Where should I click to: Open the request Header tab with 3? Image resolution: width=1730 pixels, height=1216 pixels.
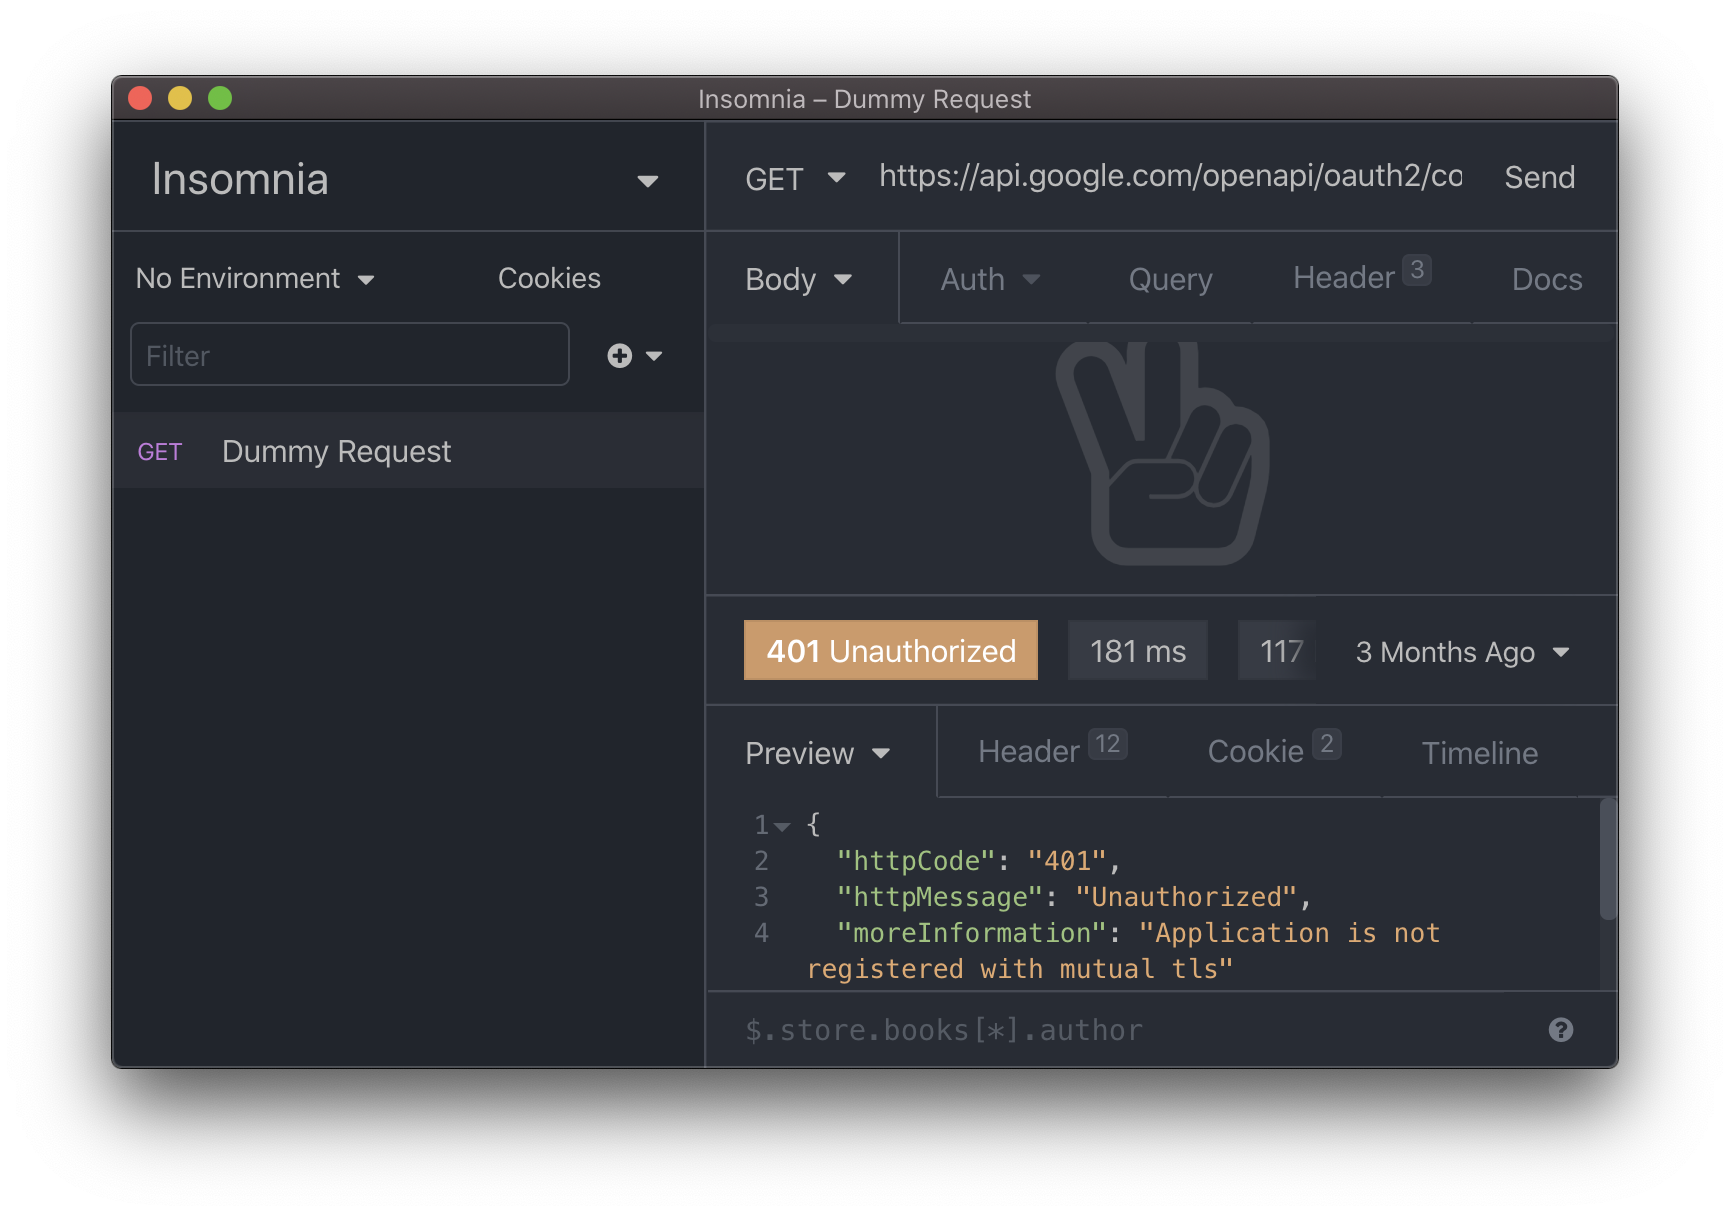1361,277
